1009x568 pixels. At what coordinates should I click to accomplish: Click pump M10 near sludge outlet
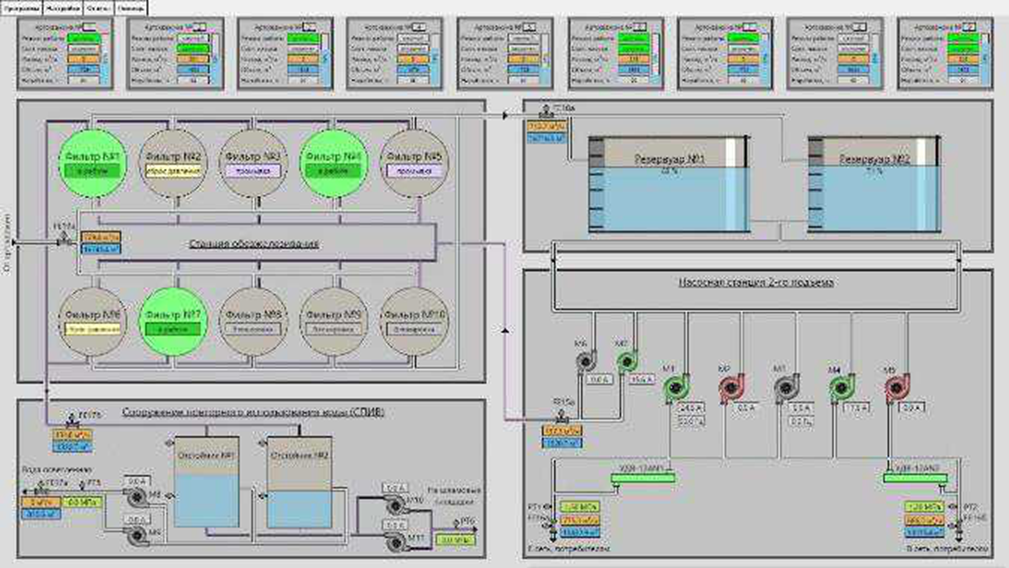click(x=396, y=507)
